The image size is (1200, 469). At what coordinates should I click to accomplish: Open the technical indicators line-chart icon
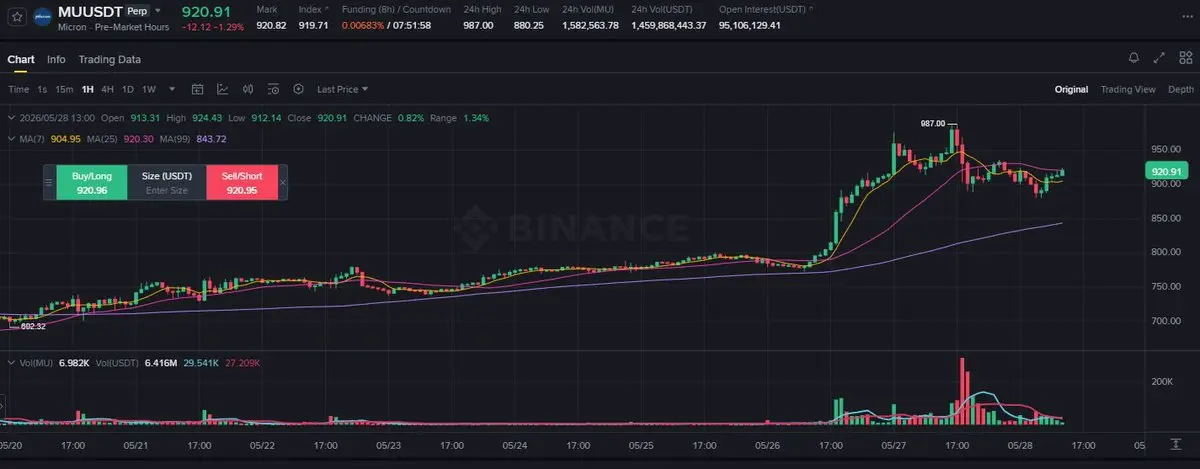coord(222,89)
